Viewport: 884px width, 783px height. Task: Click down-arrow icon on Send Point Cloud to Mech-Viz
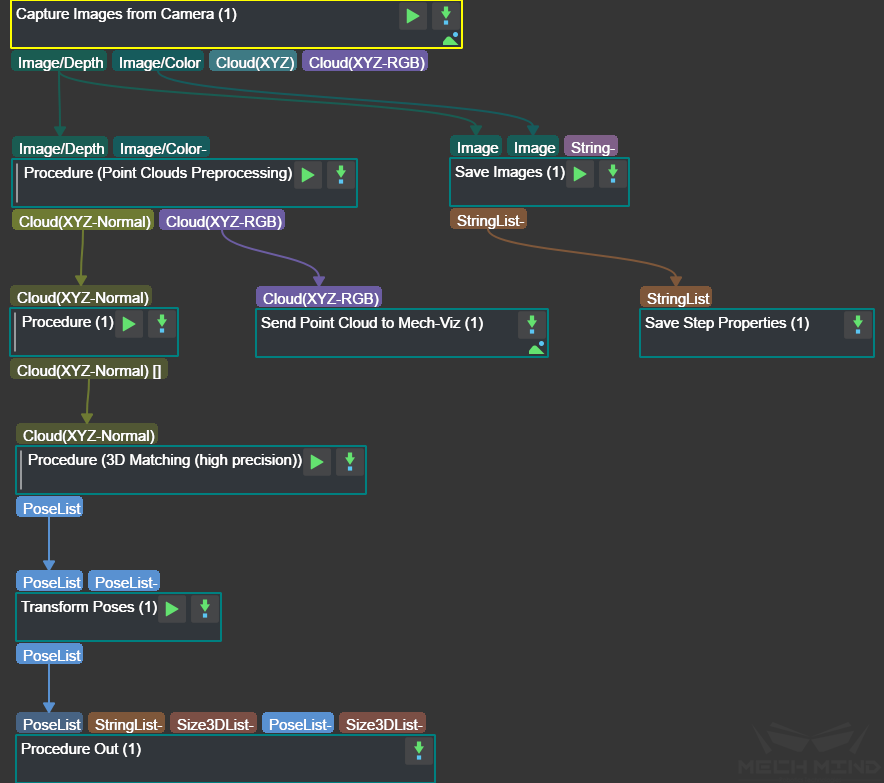(532, 324)
